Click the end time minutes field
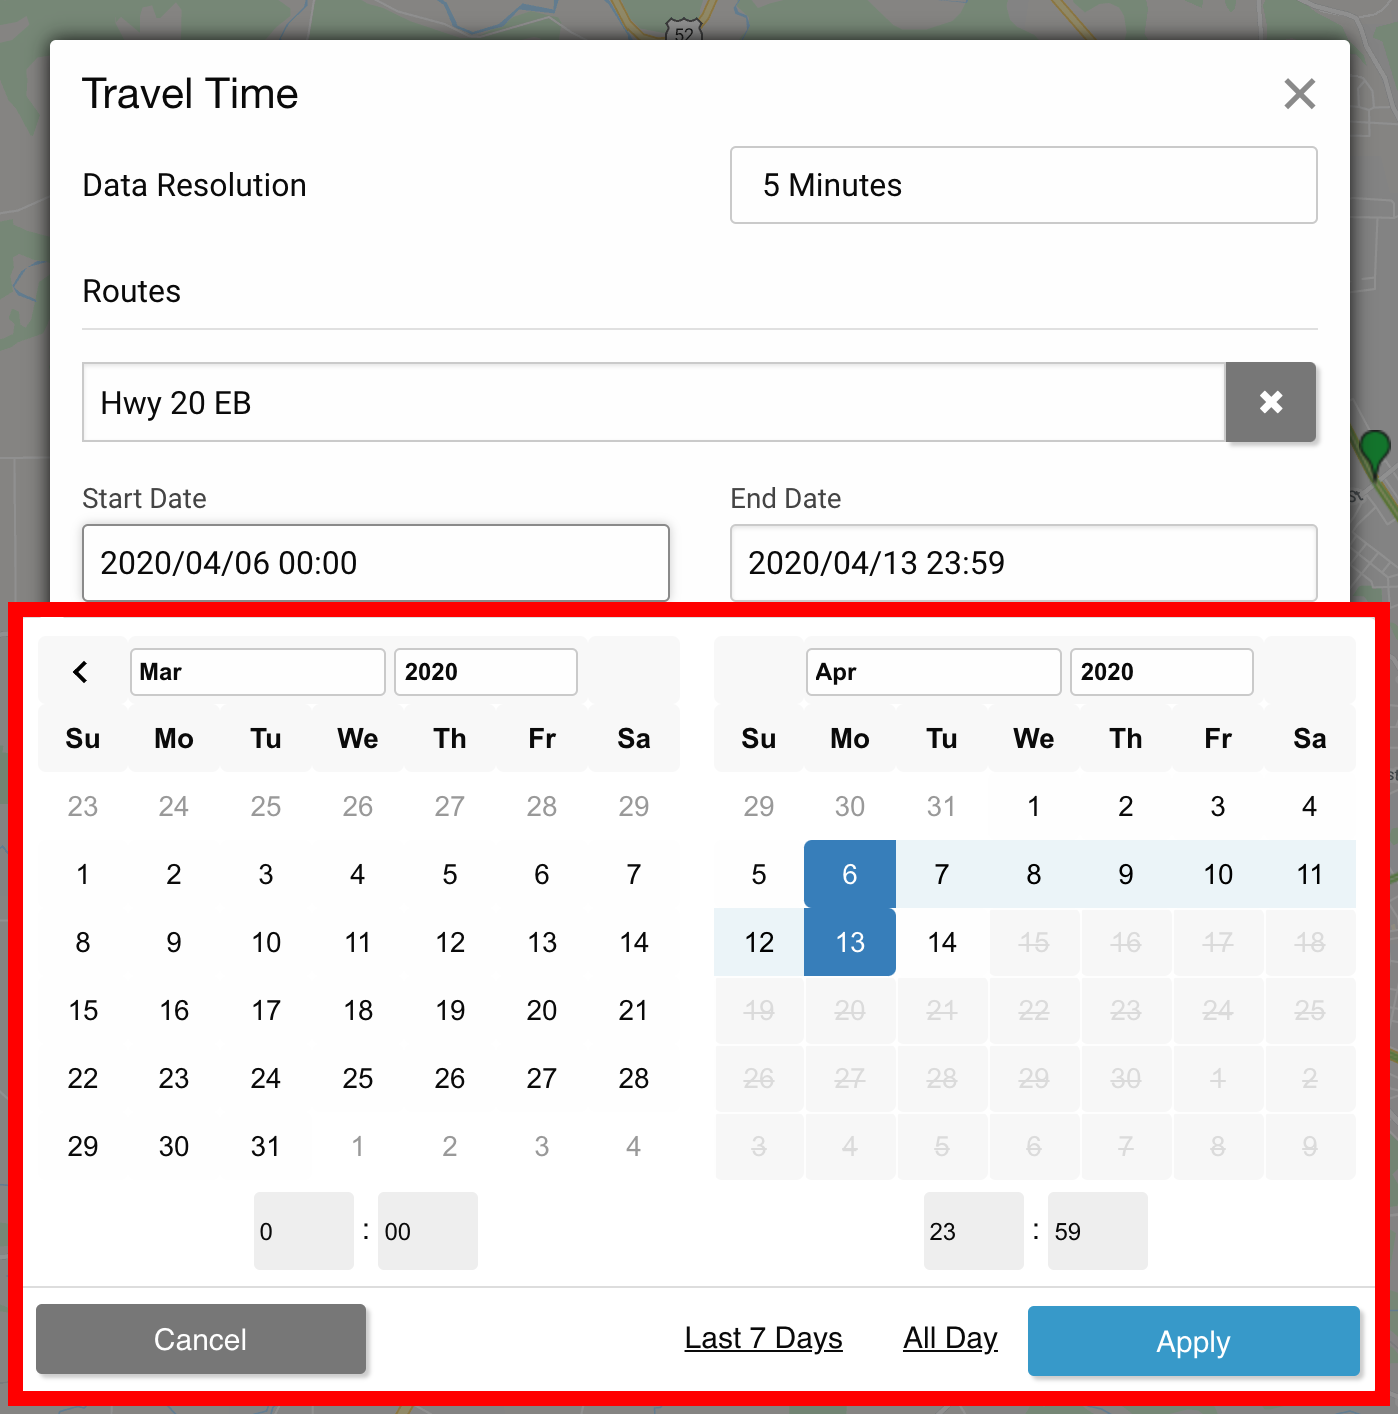The width and height of the screenshot is (1398, 1414). pos(1096,1231)
